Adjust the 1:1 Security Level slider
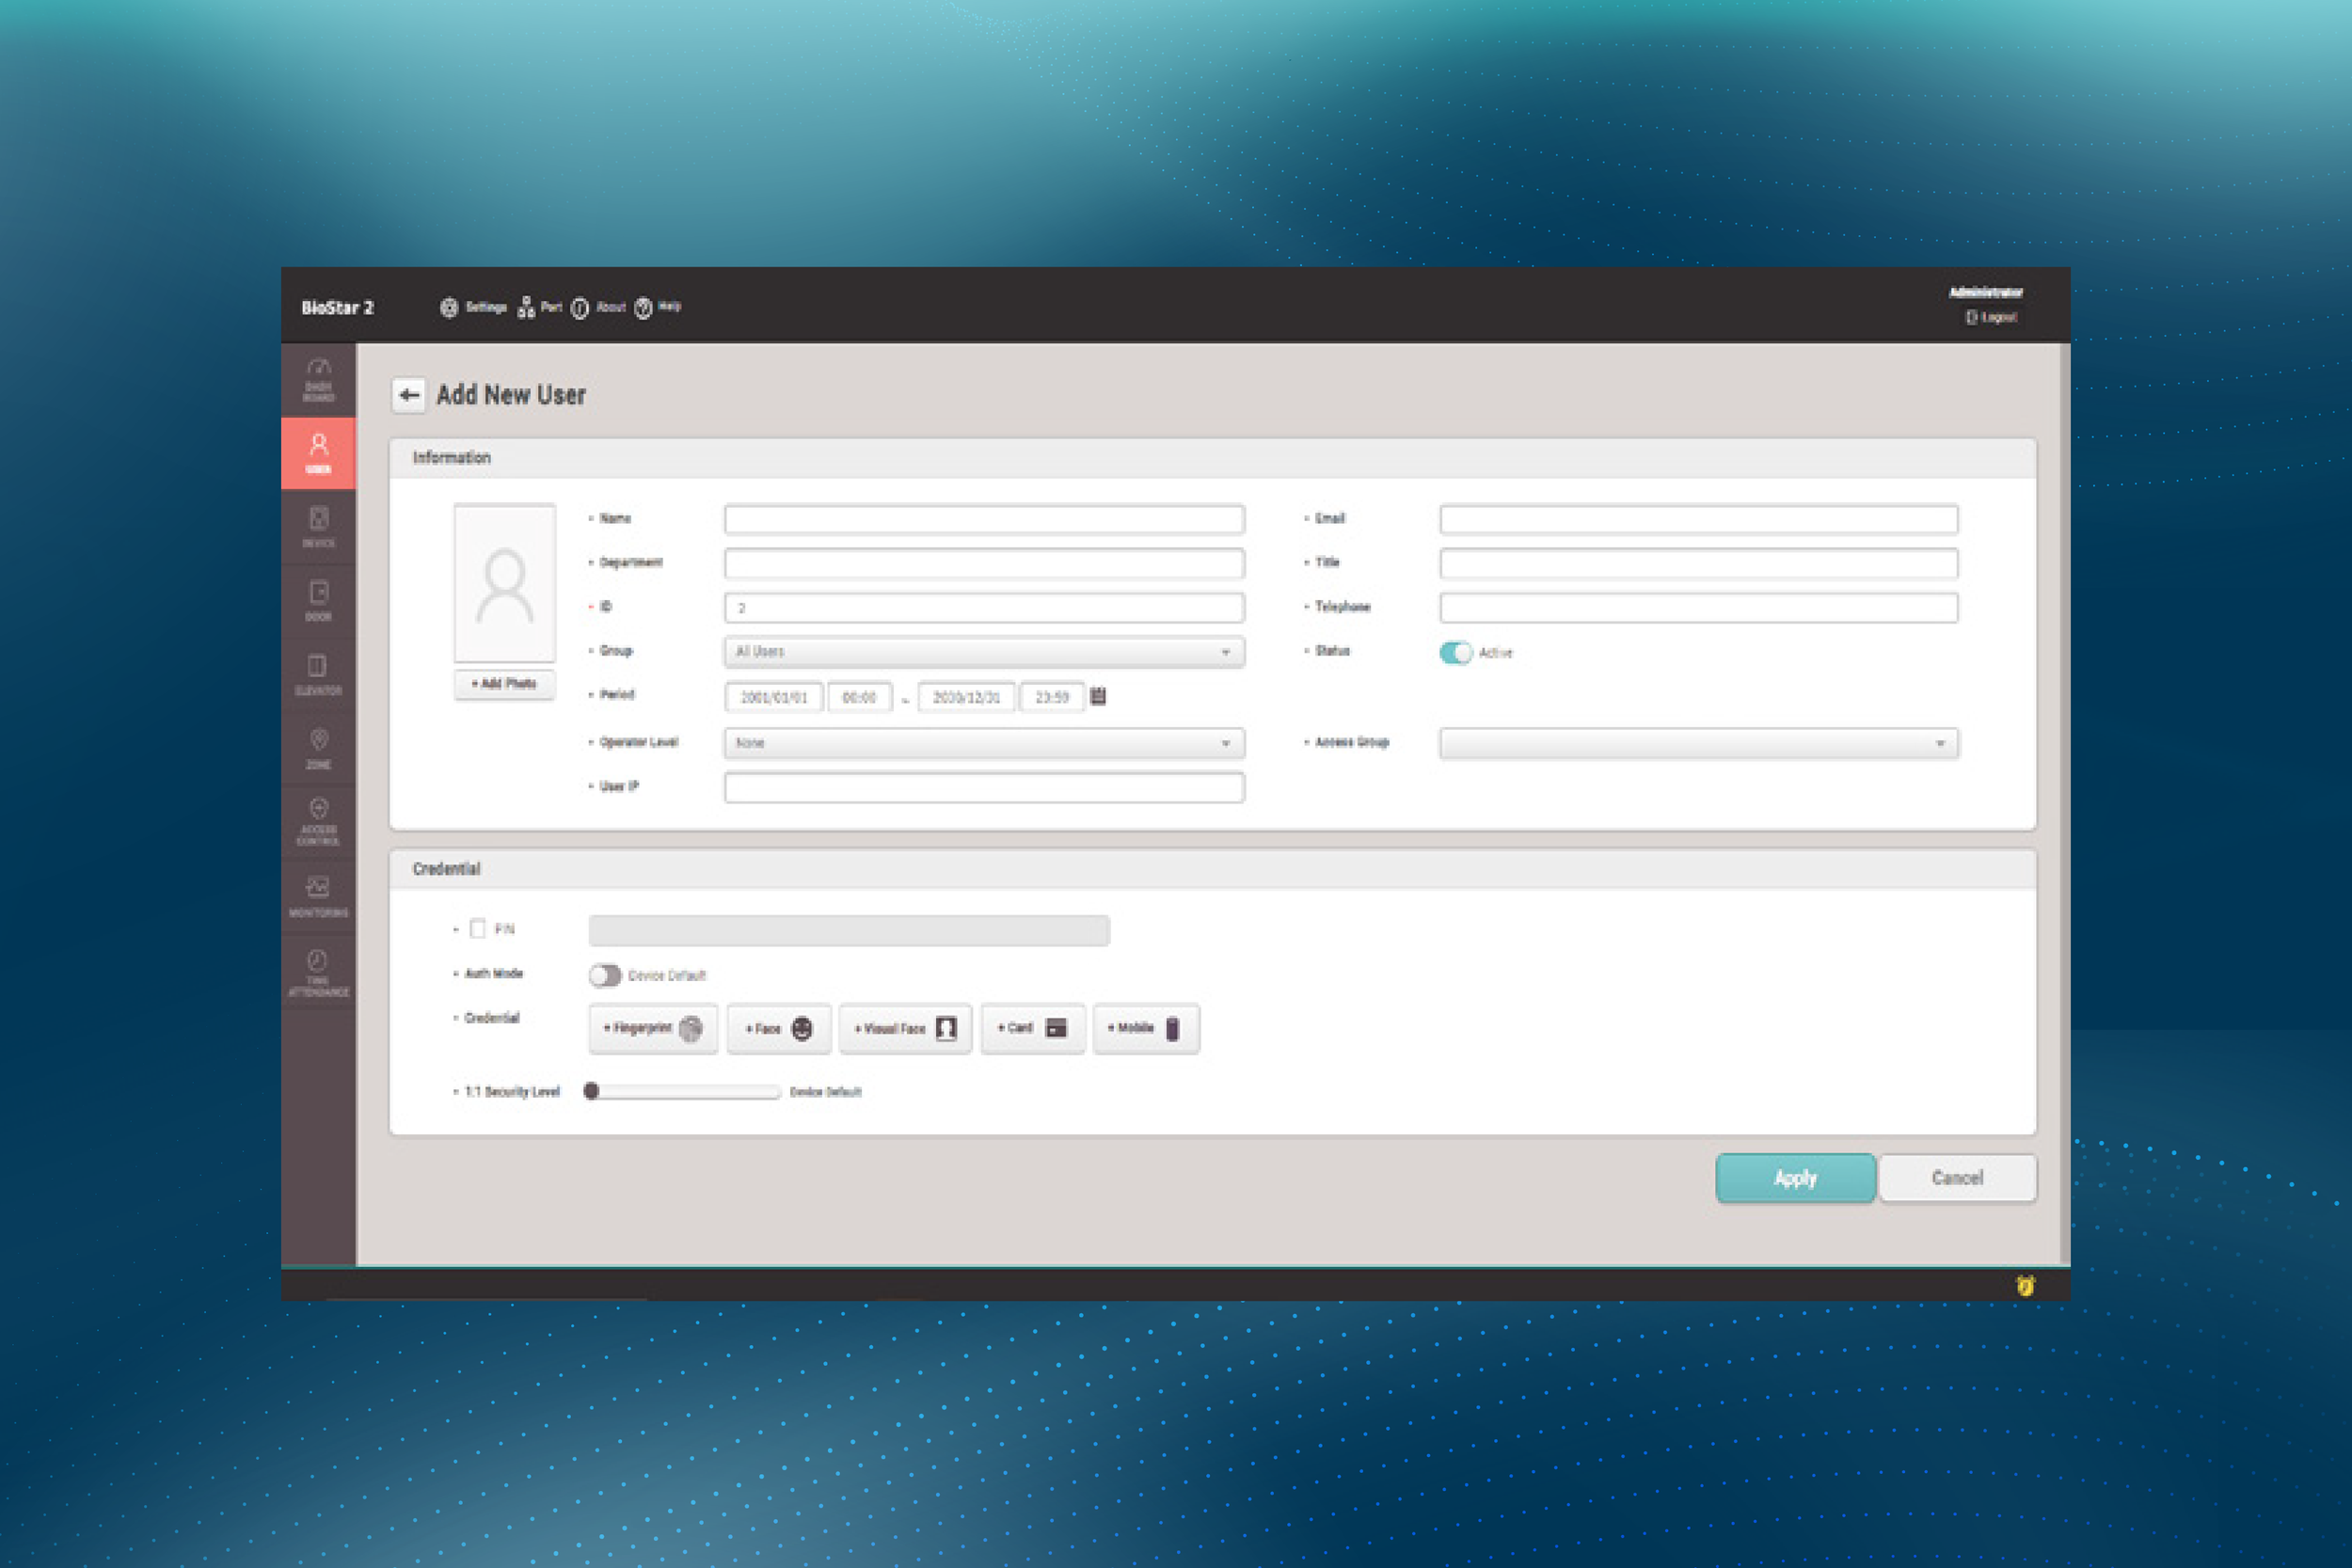The width and height of the screenshot is (2352, 1568). (x=592, y=1091)
